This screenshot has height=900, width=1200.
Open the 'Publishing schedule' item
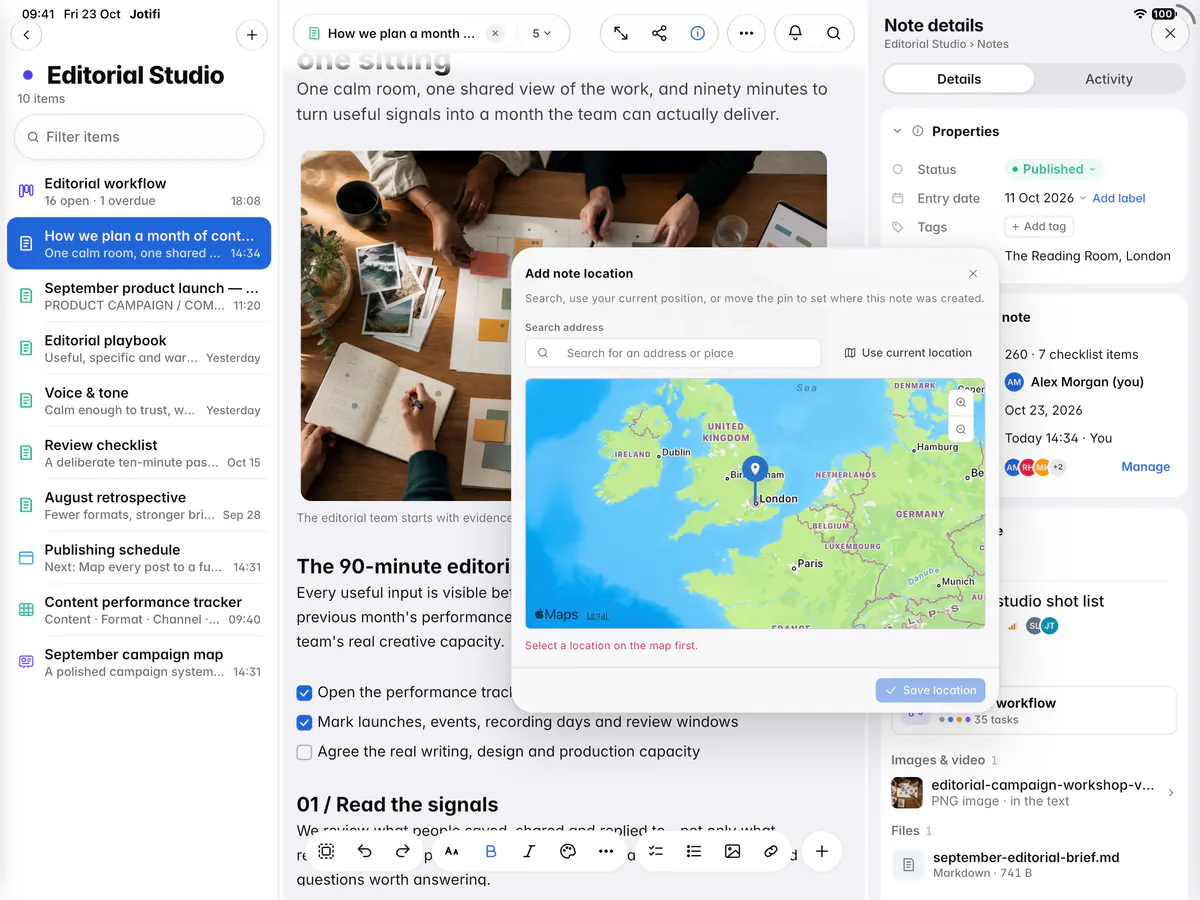[x=139, y=558]
